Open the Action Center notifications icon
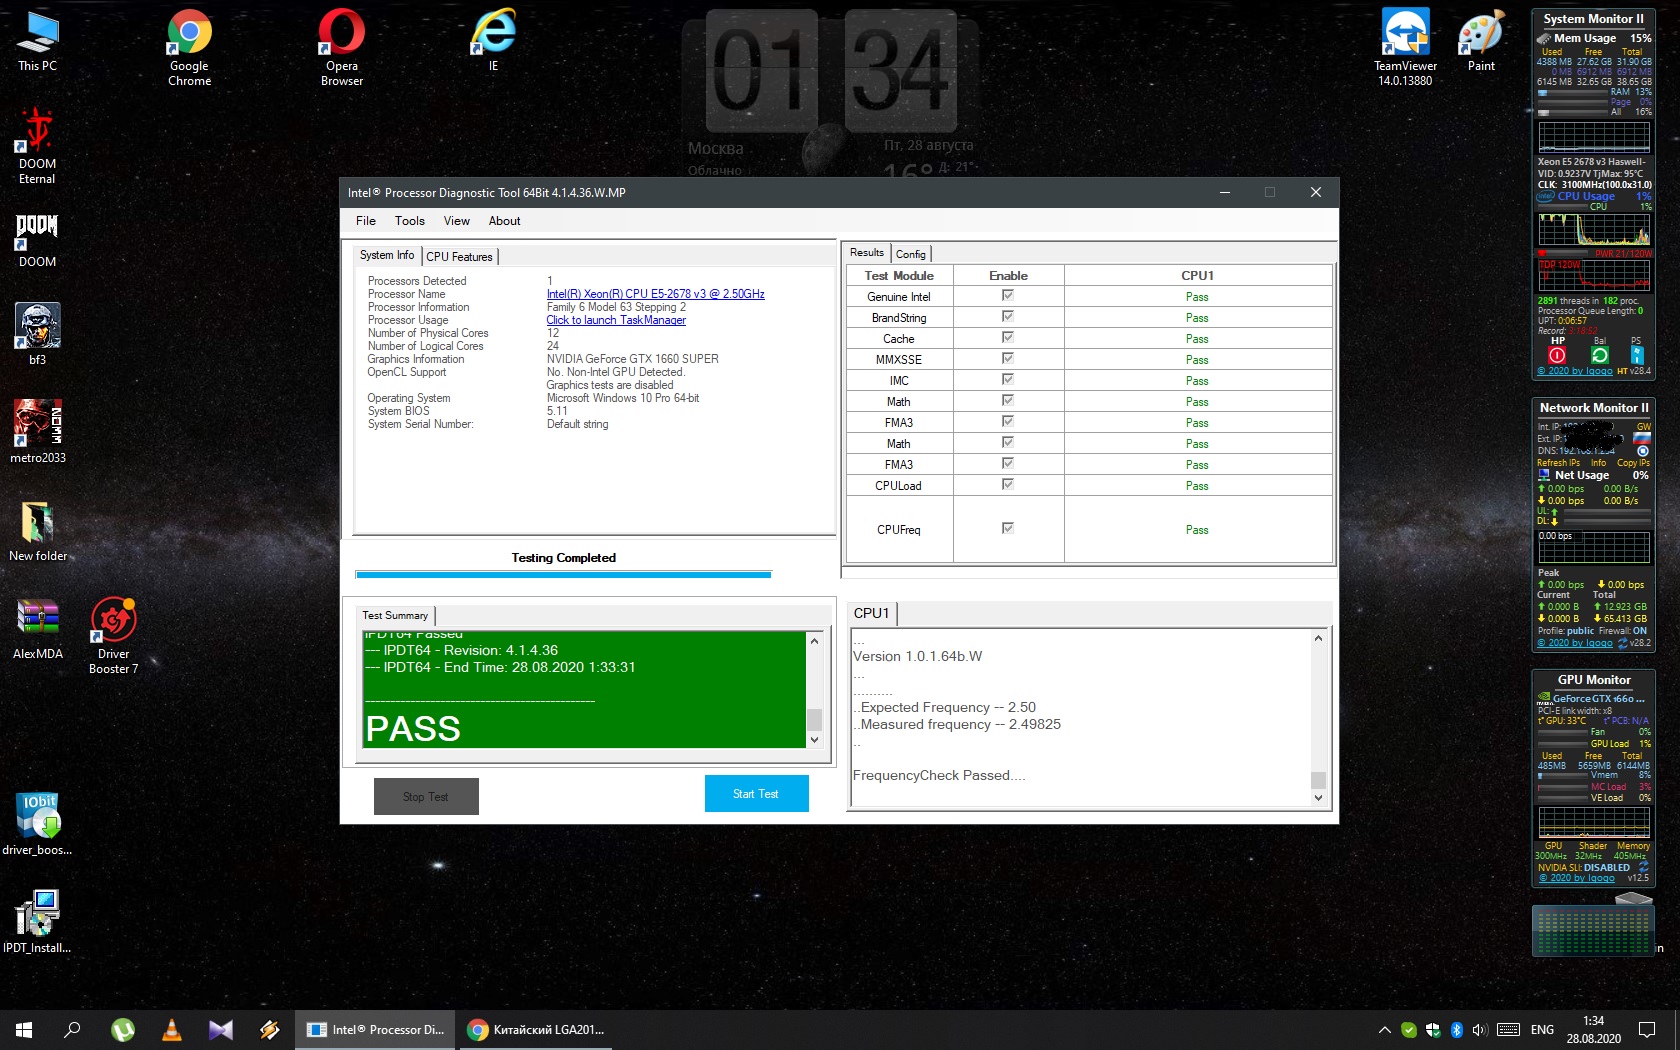Screen dimensions: 1680x1050 (x=1647, y=1029)
